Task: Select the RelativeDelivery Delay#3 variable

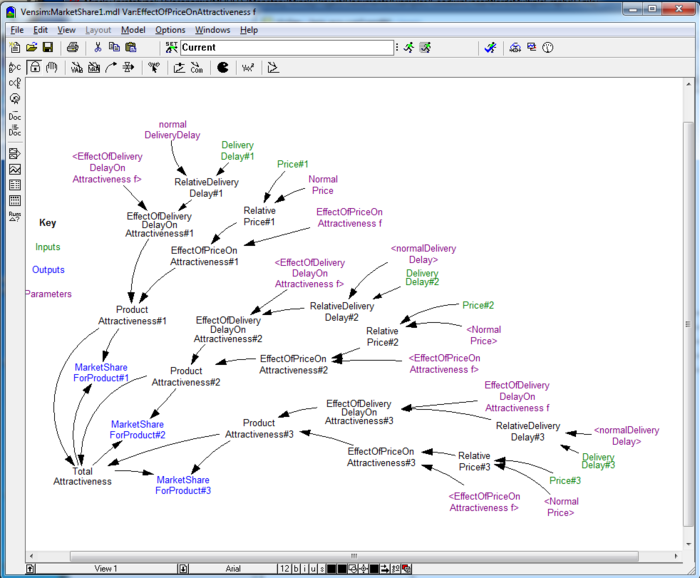Action: [528, 432]
